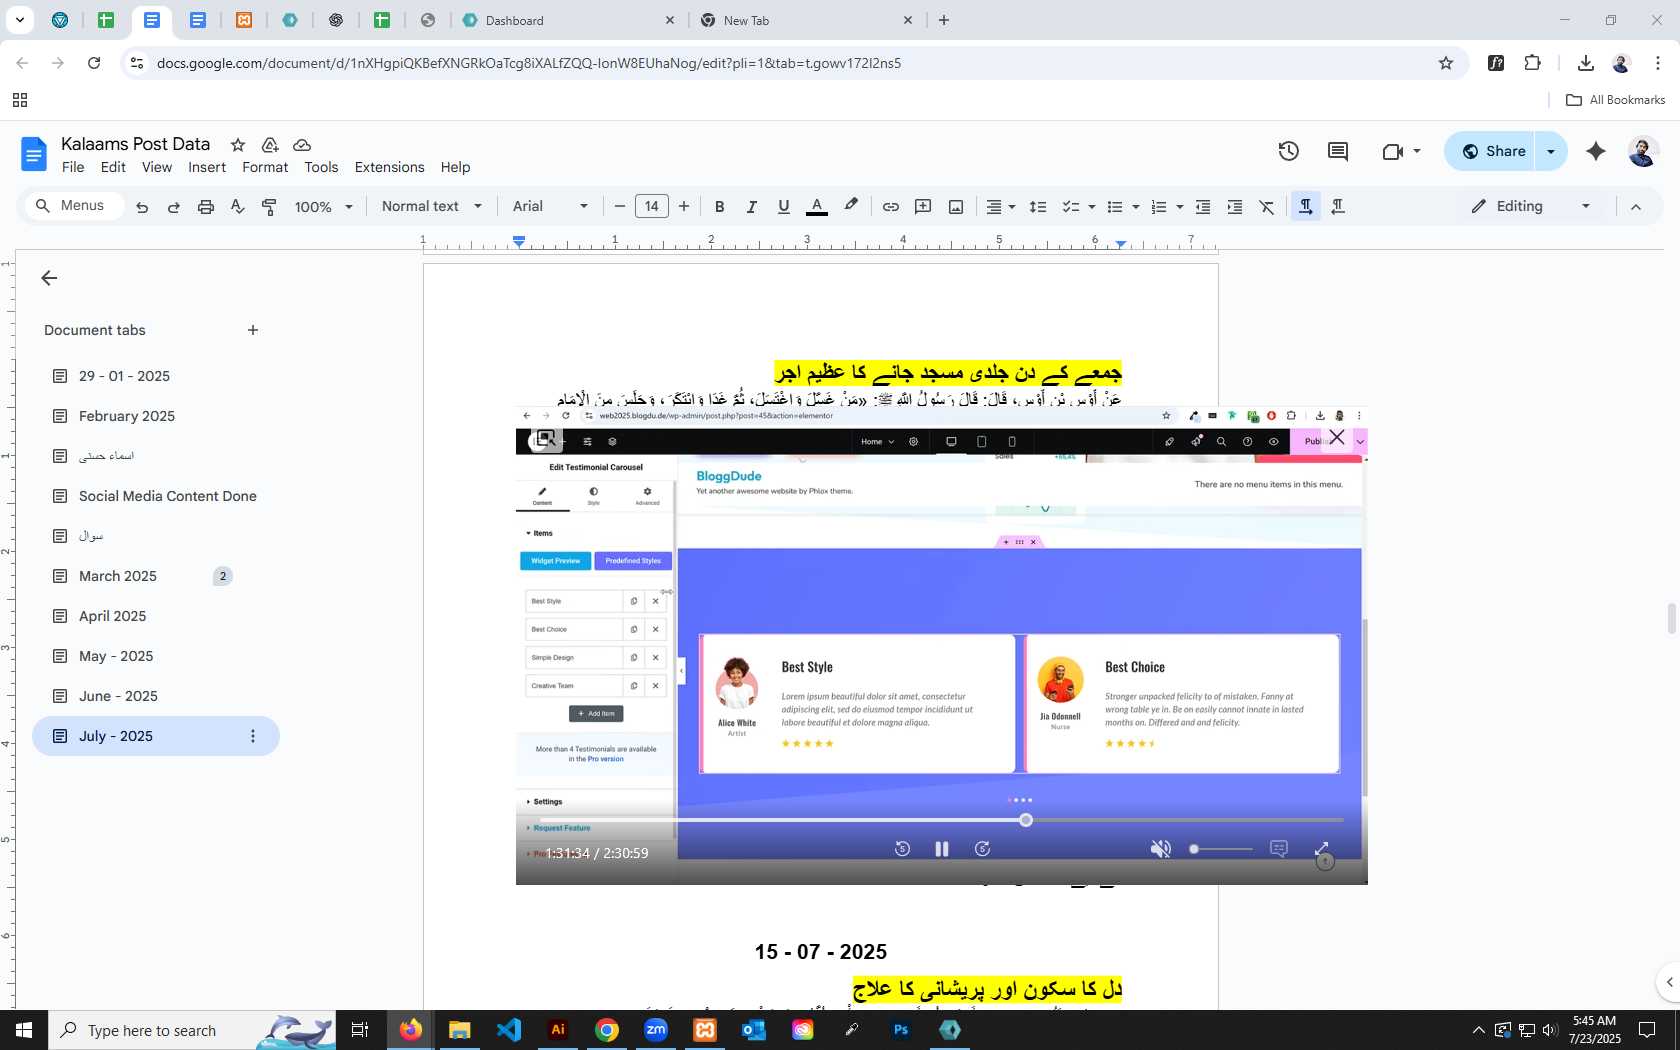Toggle italic formatting
1680x1050 pixels.
[751, 207]
